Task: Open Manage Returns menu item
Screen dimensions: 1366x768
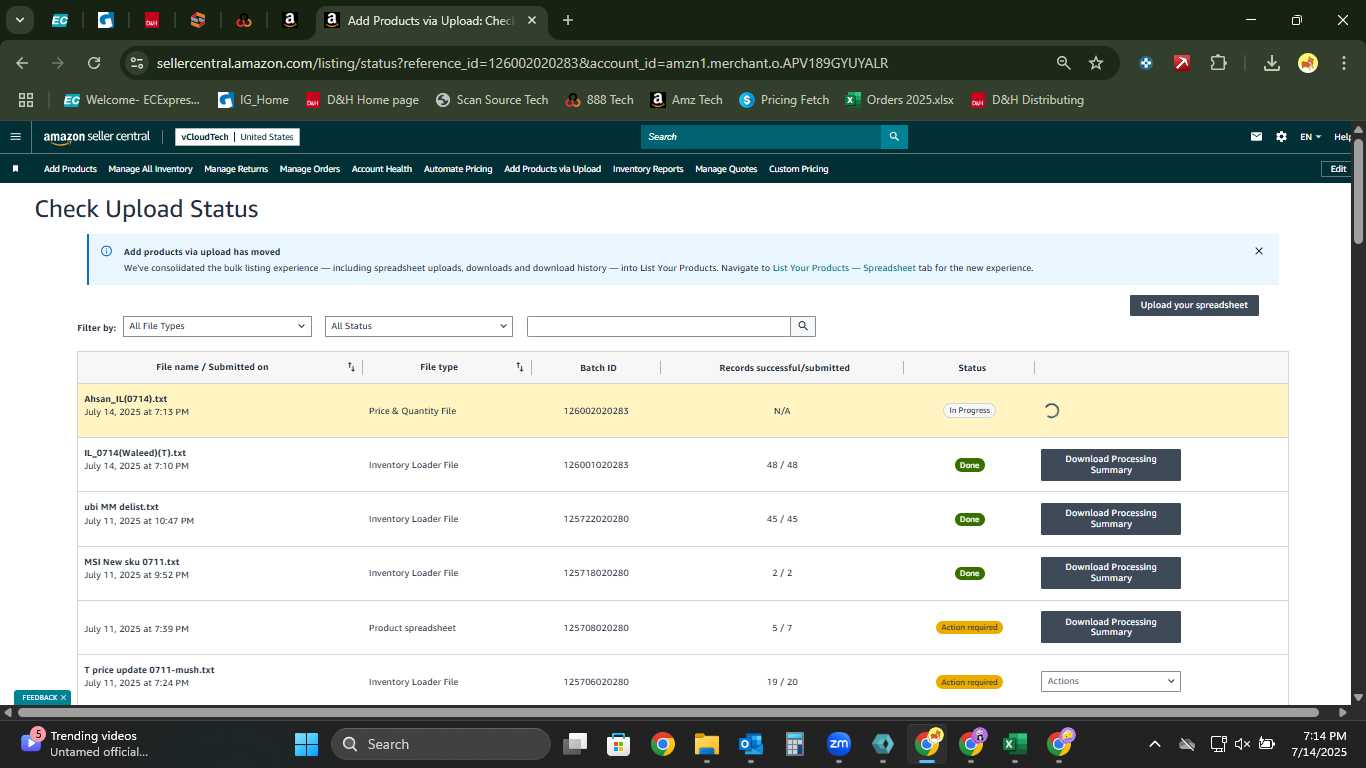Action: (x=236, y=169)
